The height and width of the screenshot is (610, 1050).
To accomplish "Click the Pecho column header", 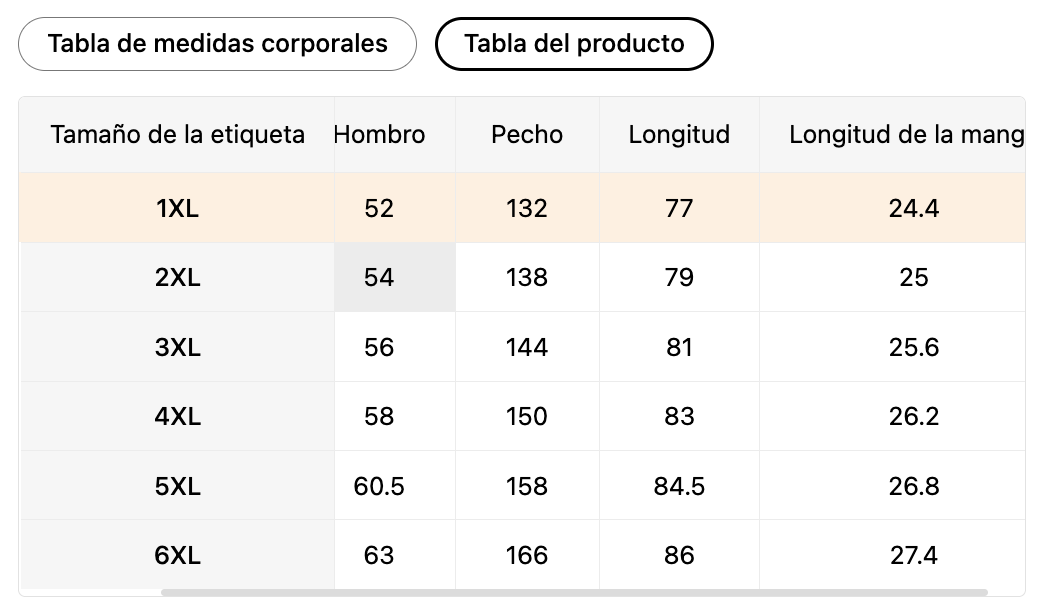I will click(527, 135).
